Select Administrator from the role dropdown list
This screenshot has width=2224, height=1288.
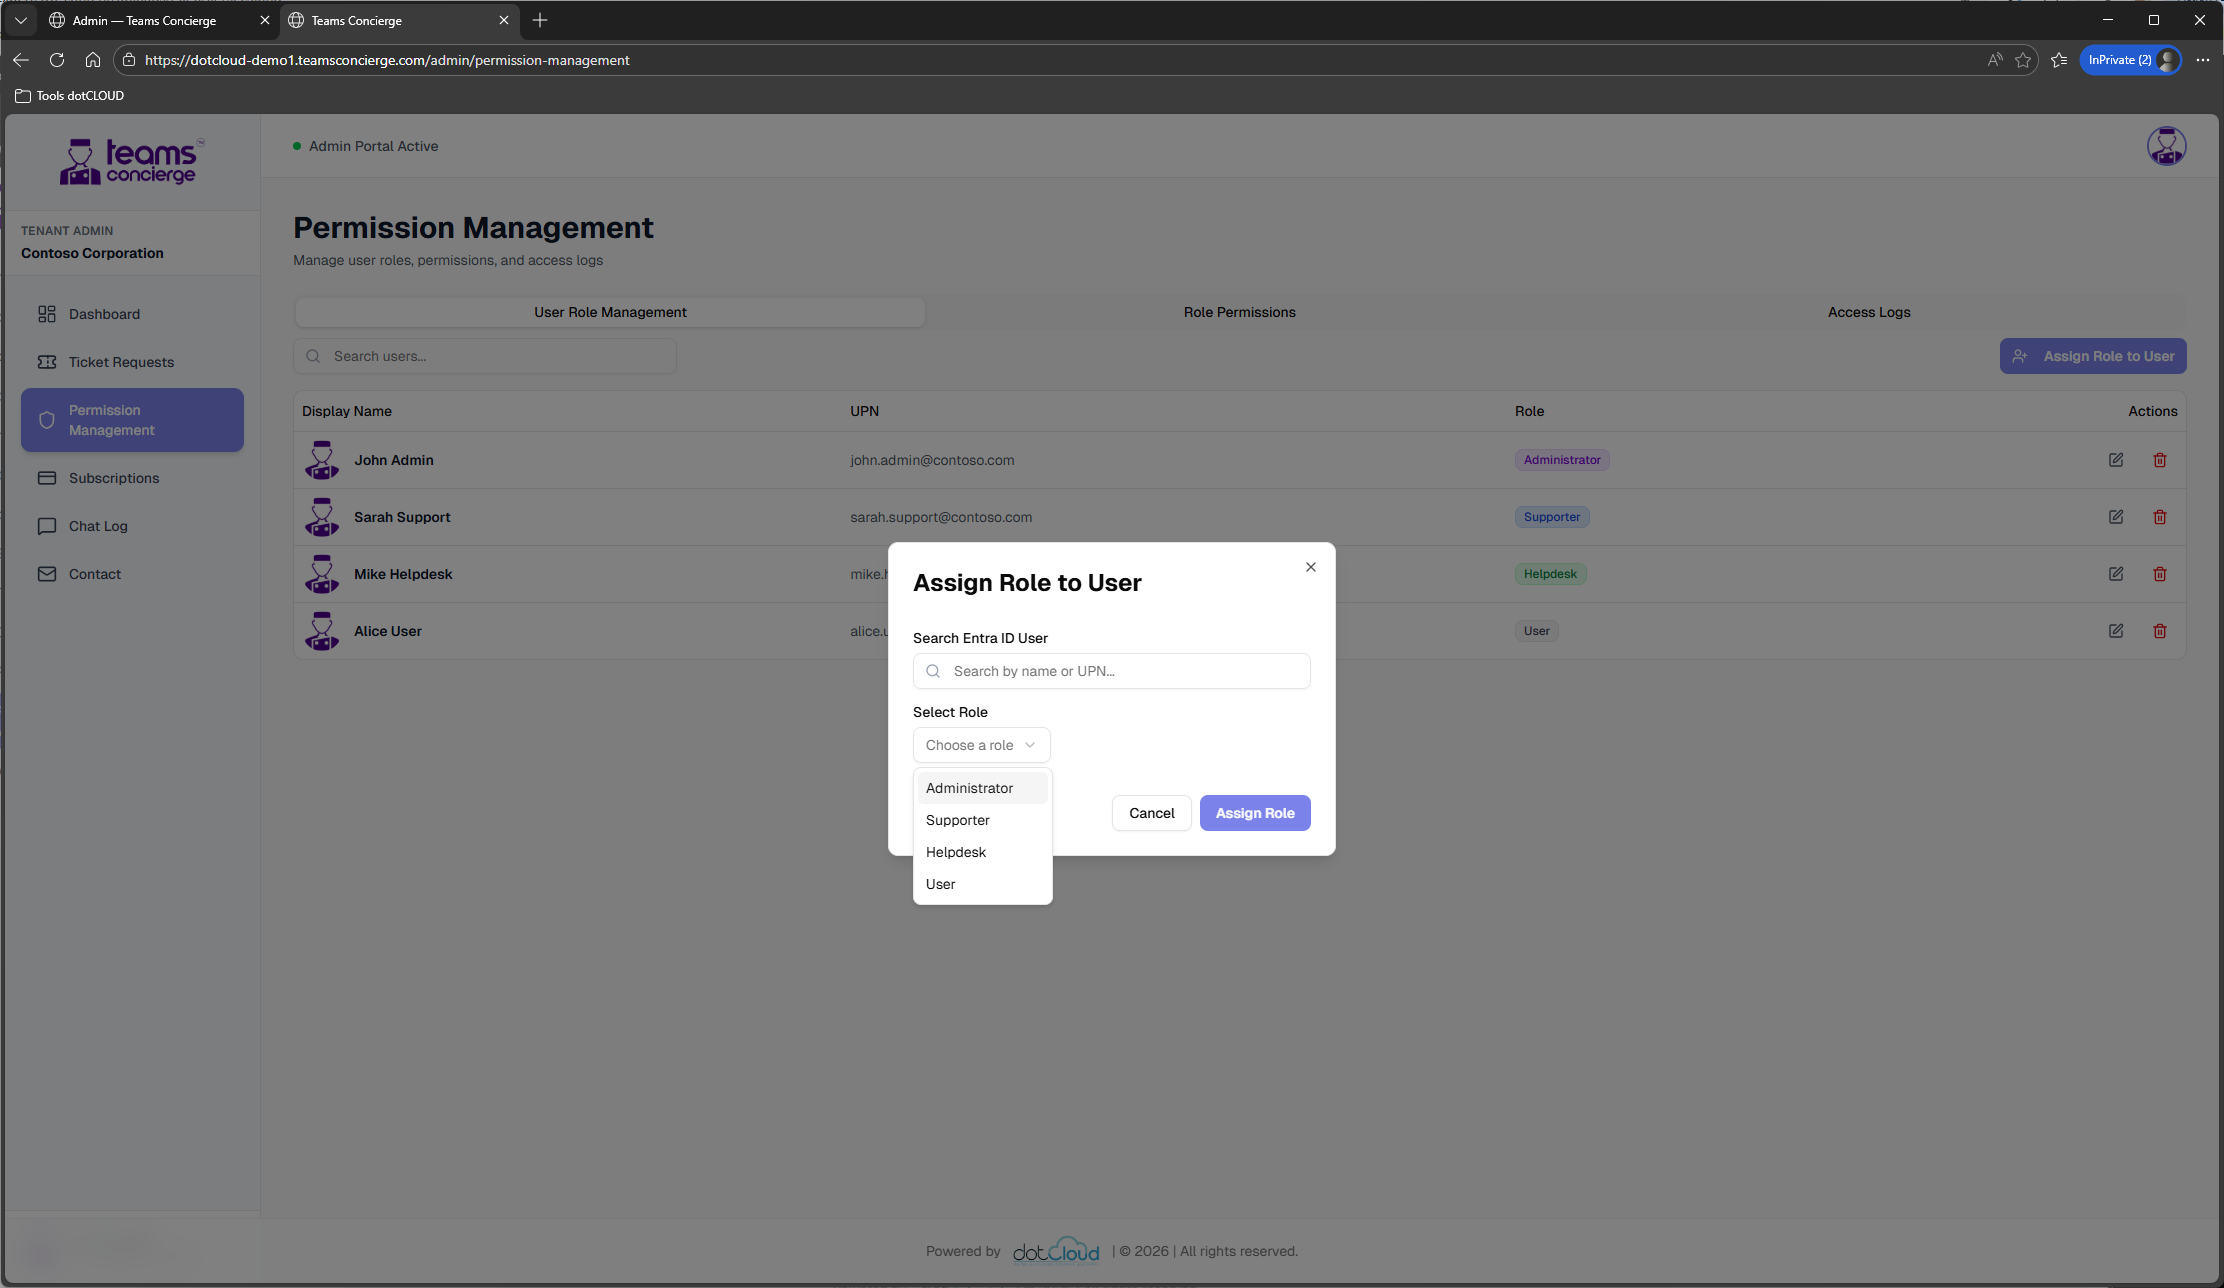click(x=968, y=787)
